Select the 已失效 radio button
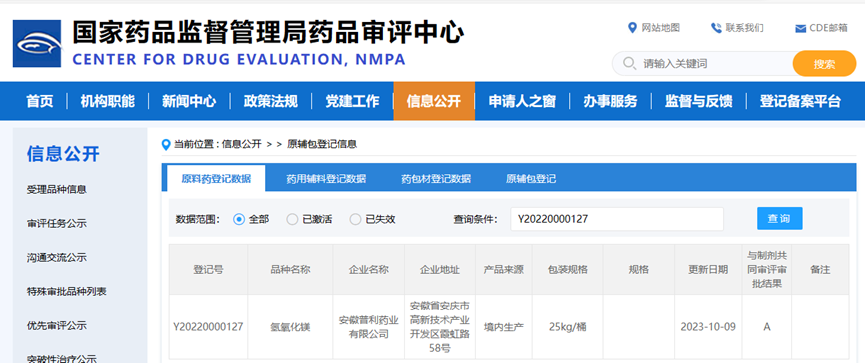Image resolution: width=865 pixels, height=363 pixels. tap(355, 219)
